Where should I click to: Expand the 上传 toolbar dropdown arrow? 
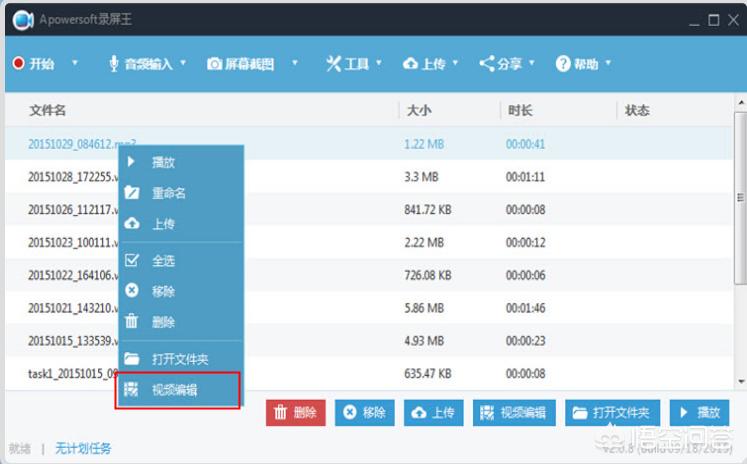point(455,62)
